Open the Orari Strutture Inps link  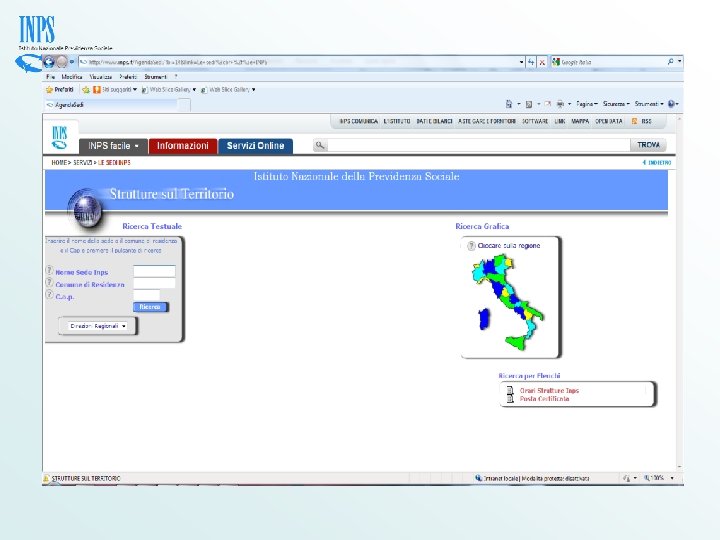coord(549,390)
